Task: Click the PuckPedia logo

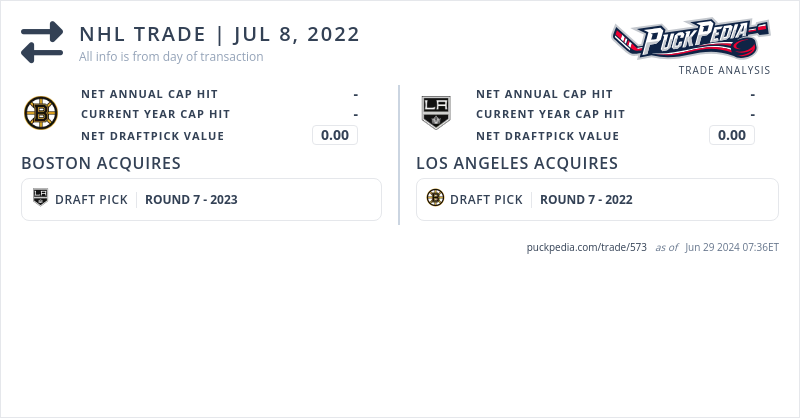Action: click(x=691, y=40)
